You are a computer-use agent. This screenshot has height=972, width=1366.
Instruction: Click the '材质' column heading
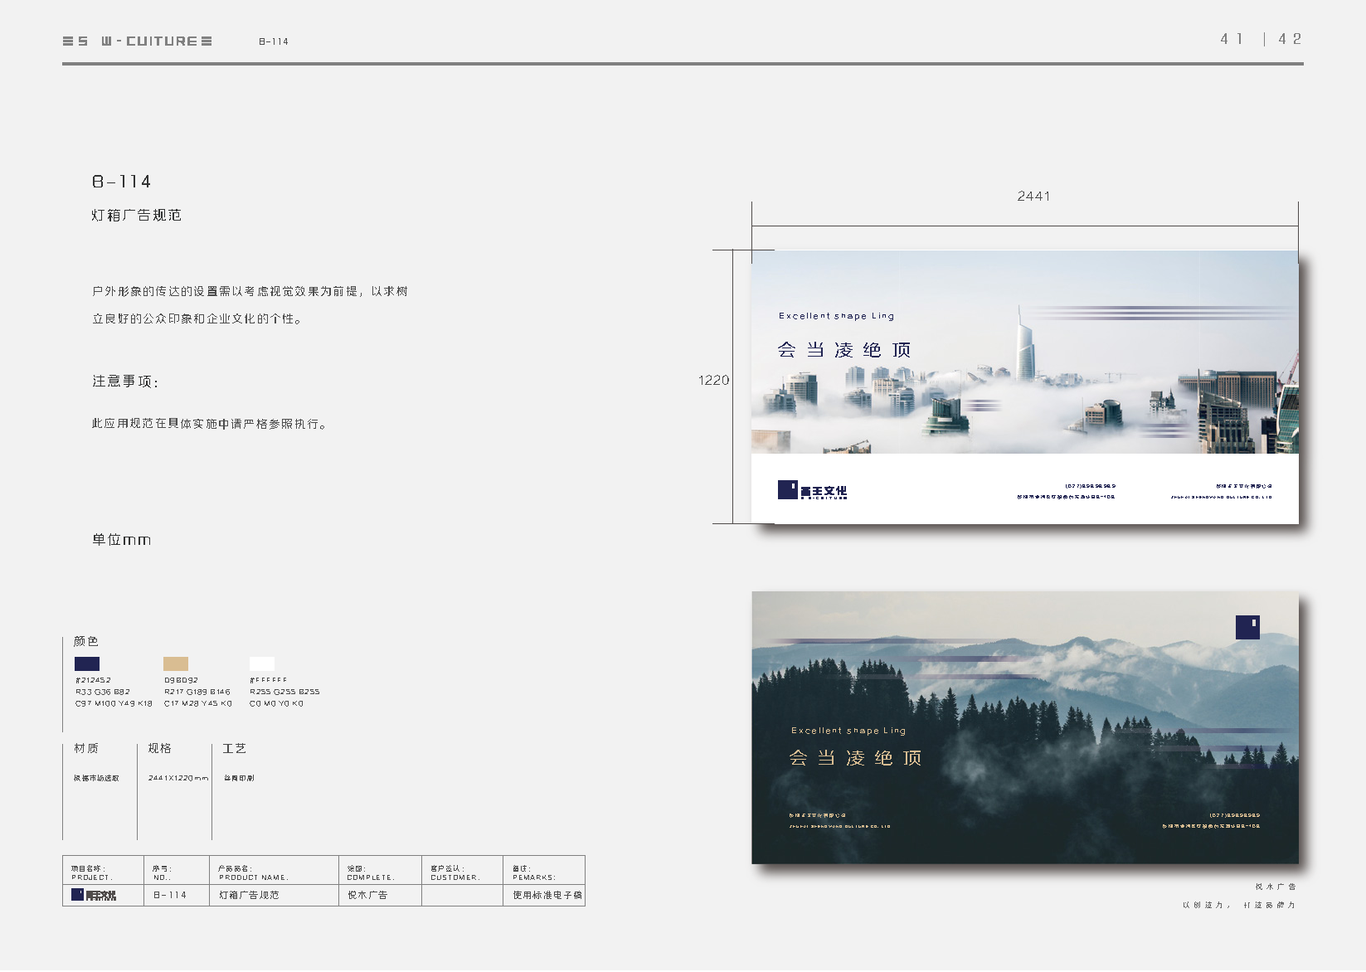pos(86,748)
